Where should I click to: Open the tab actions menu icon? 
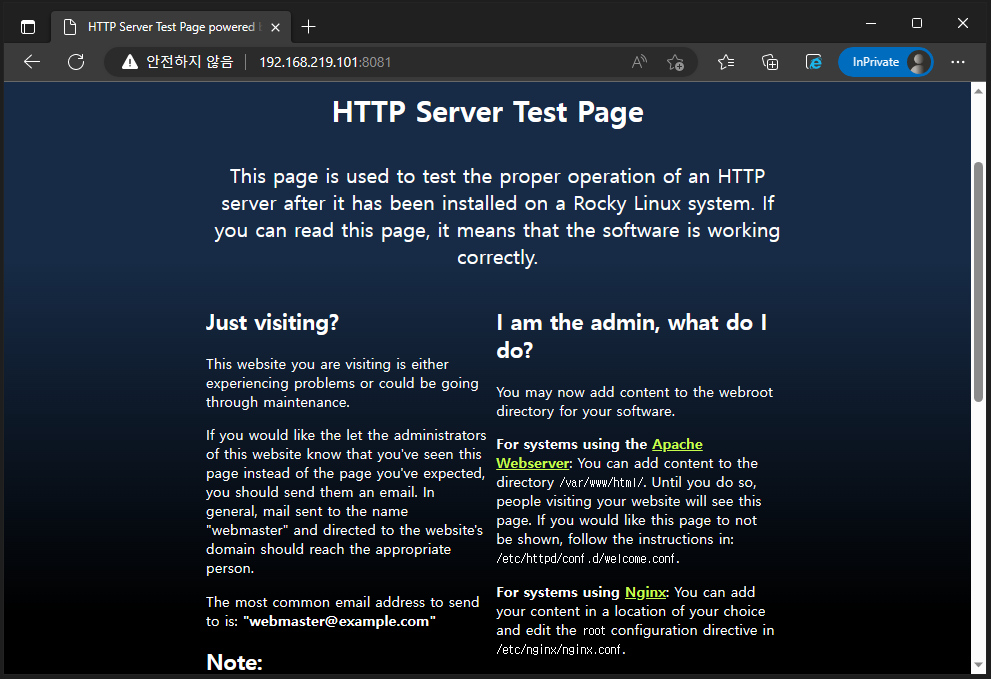point(28,27)
